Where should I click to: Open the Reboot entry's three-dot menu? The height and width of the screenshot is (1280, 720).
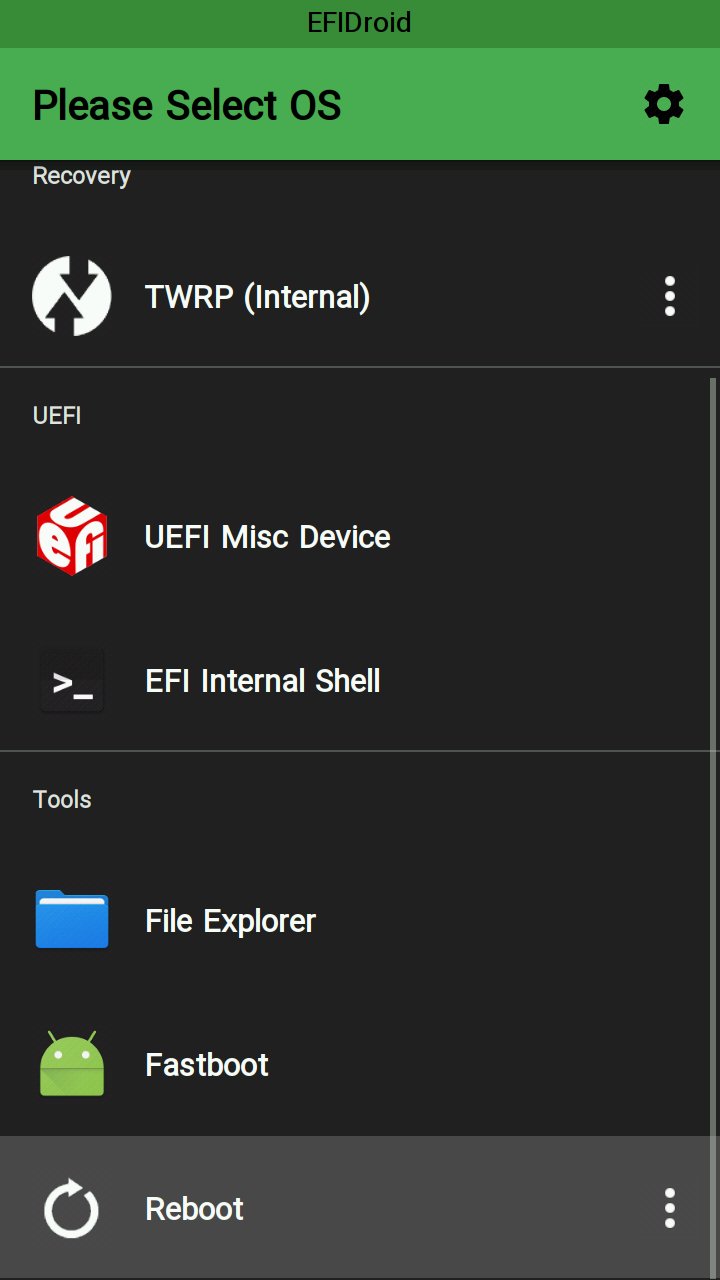(669, 1208)
